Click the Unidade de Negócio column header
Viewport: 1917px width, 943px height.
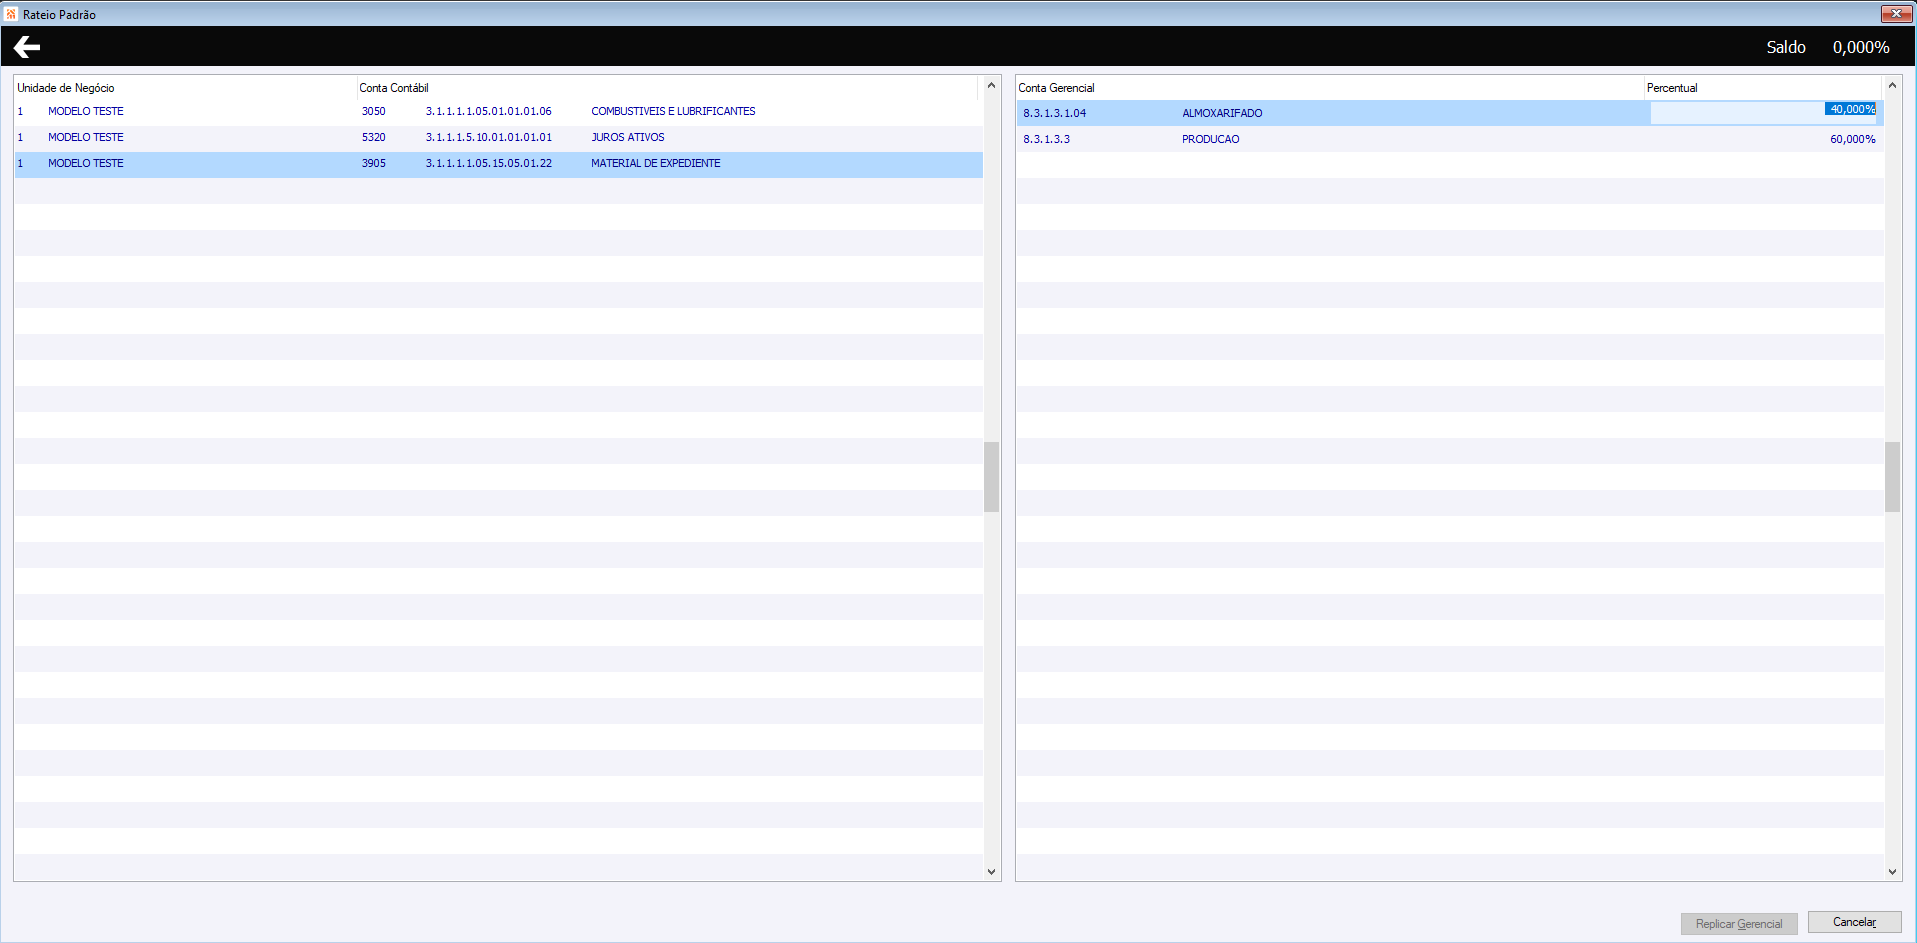click(x=66, y=88)
